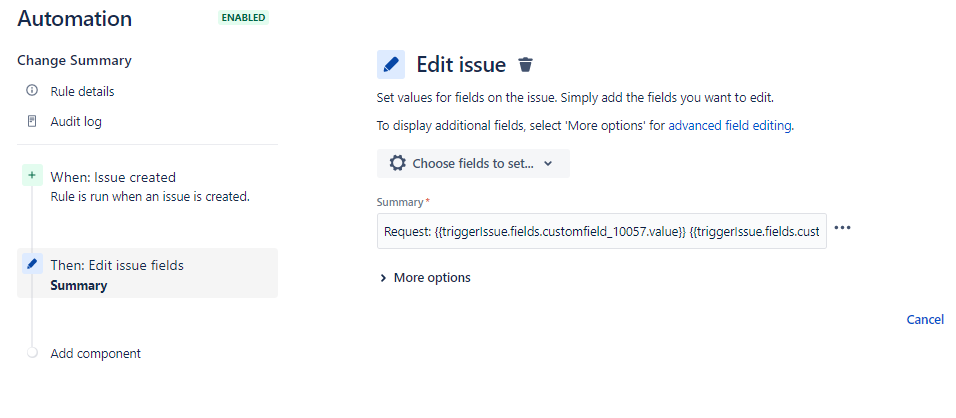
Task: Click the info icon beside Rule details
Action: (x=32, y=91)
